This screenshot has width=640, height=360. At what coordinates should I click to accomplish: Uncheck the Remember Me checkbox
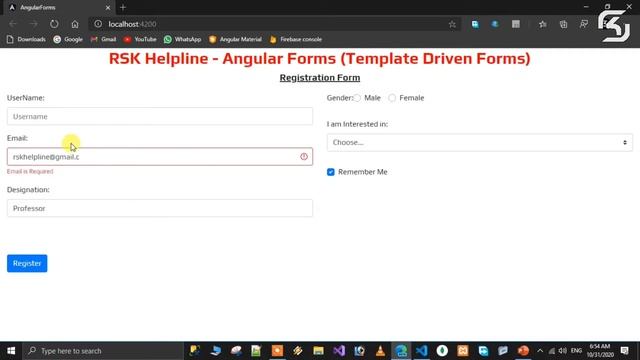click(x=331, y=172)
